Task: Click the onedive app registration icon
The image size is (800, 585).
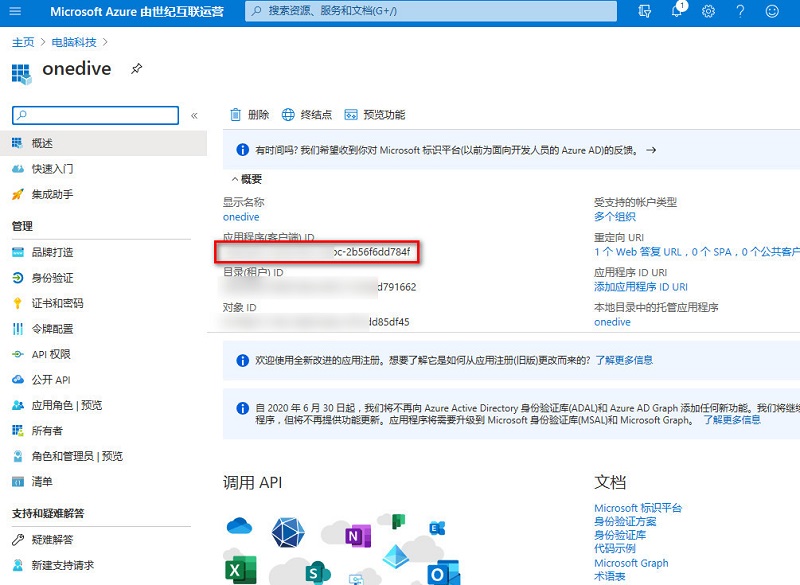Action: point(21,73)
